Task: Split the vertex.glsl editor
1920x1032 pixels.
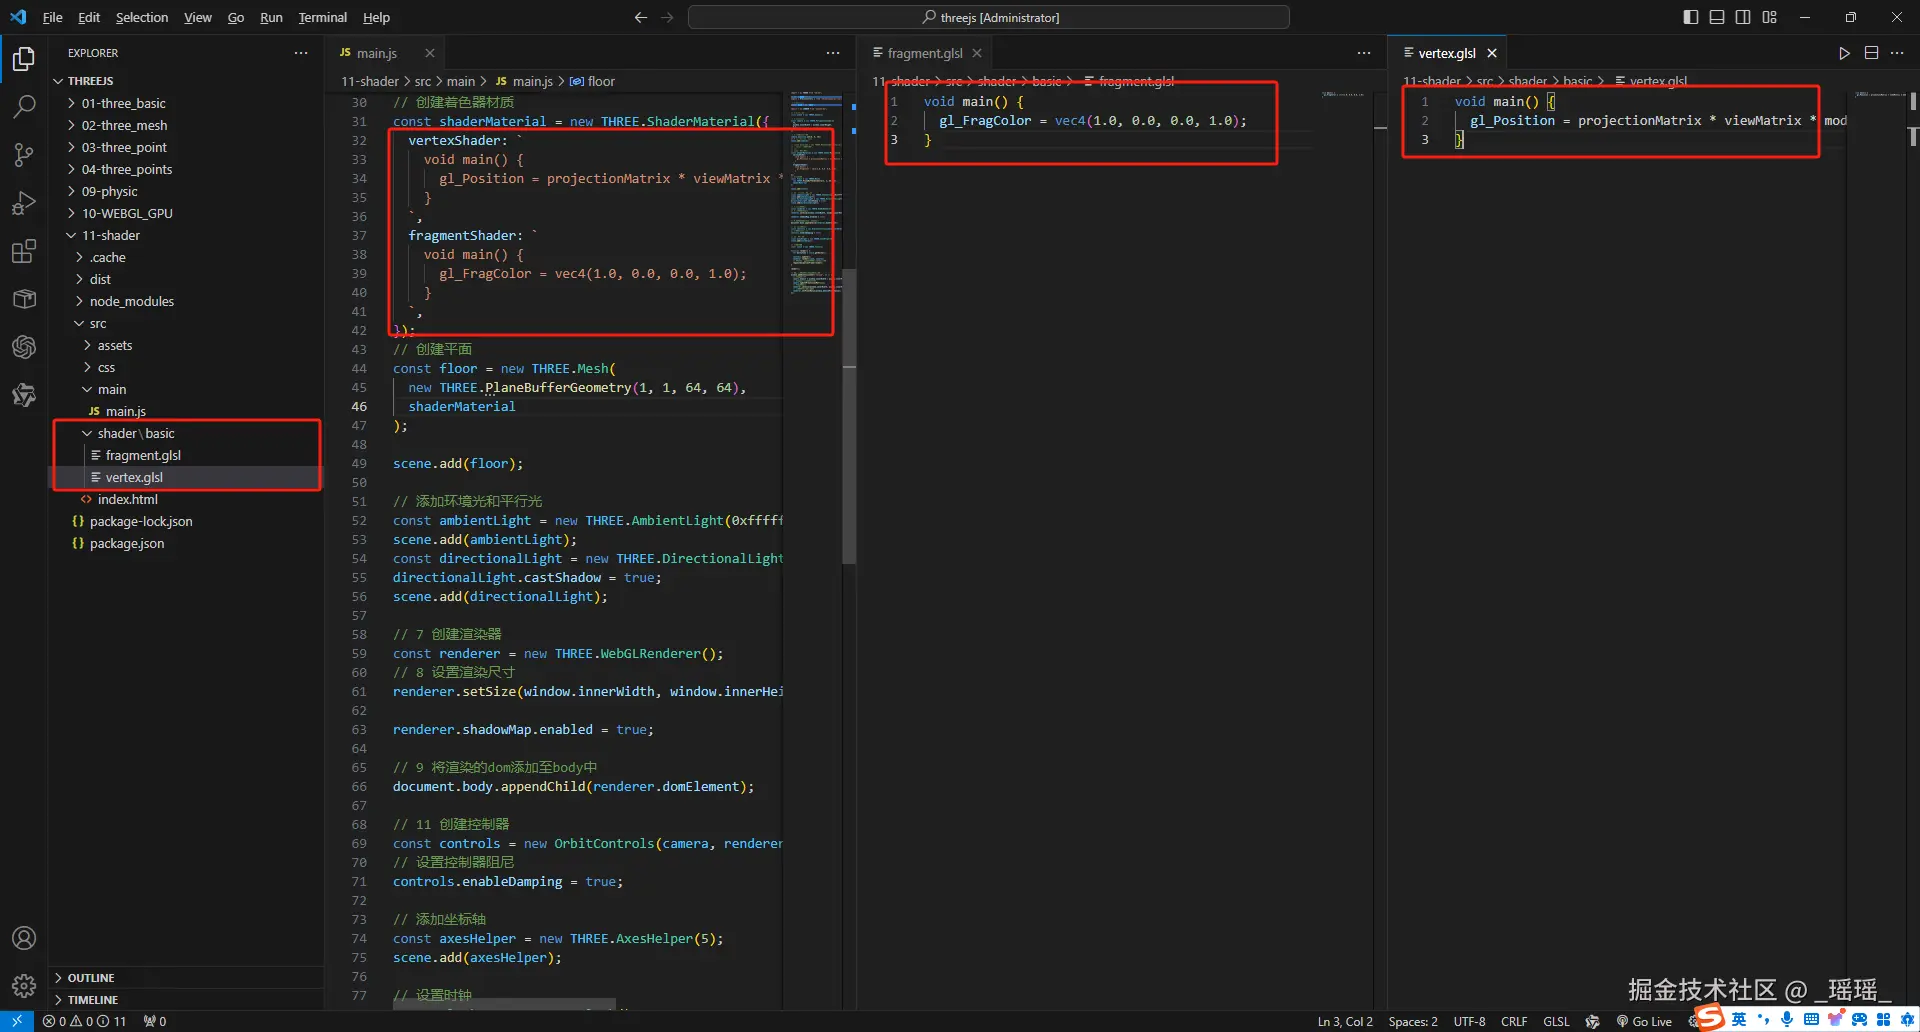Action: click(x=1871, y=53)
